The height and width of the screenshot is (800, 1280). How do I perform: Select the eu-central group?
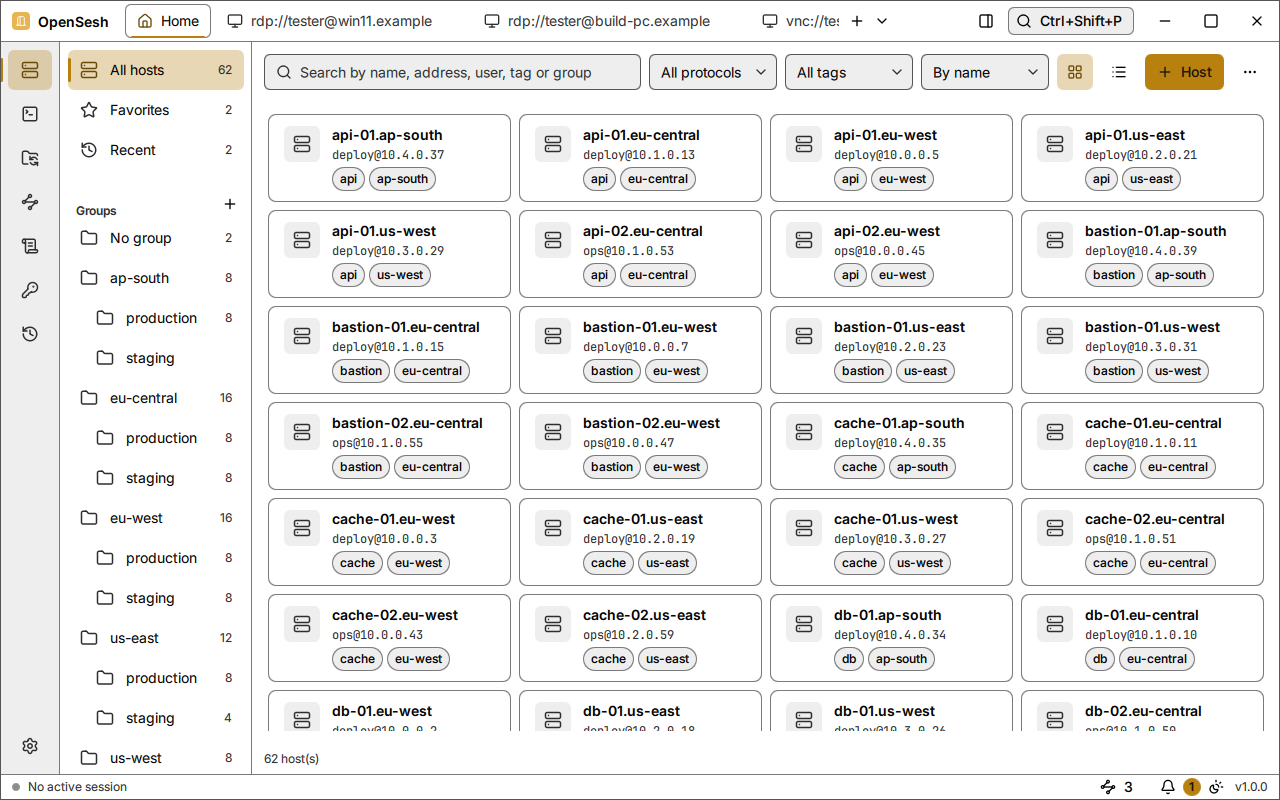click(156, 398)
